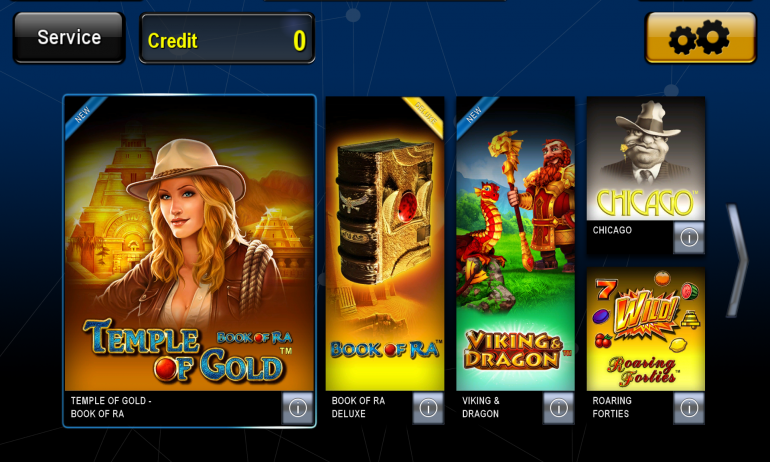770x462 pixels.
Task: Click the NEW ribbon on Temple of Gold
Action: point(83,114)
